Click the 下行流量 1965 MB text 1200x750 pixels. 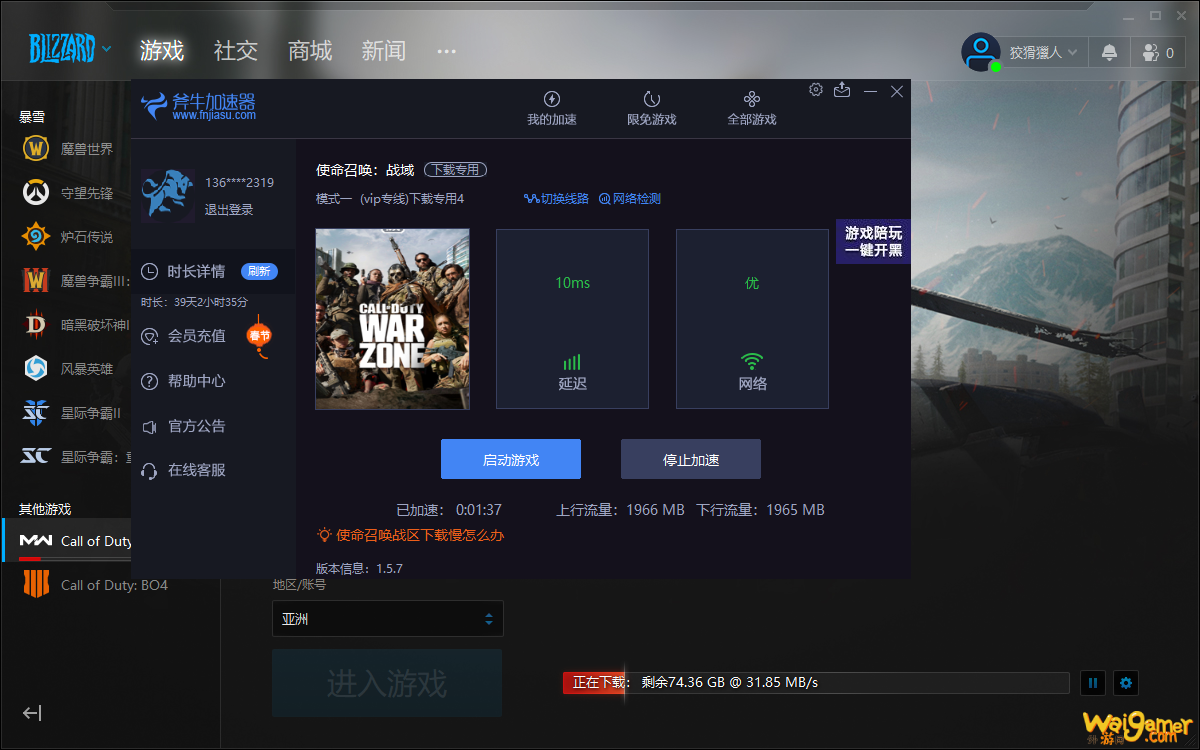click(760, 510)
